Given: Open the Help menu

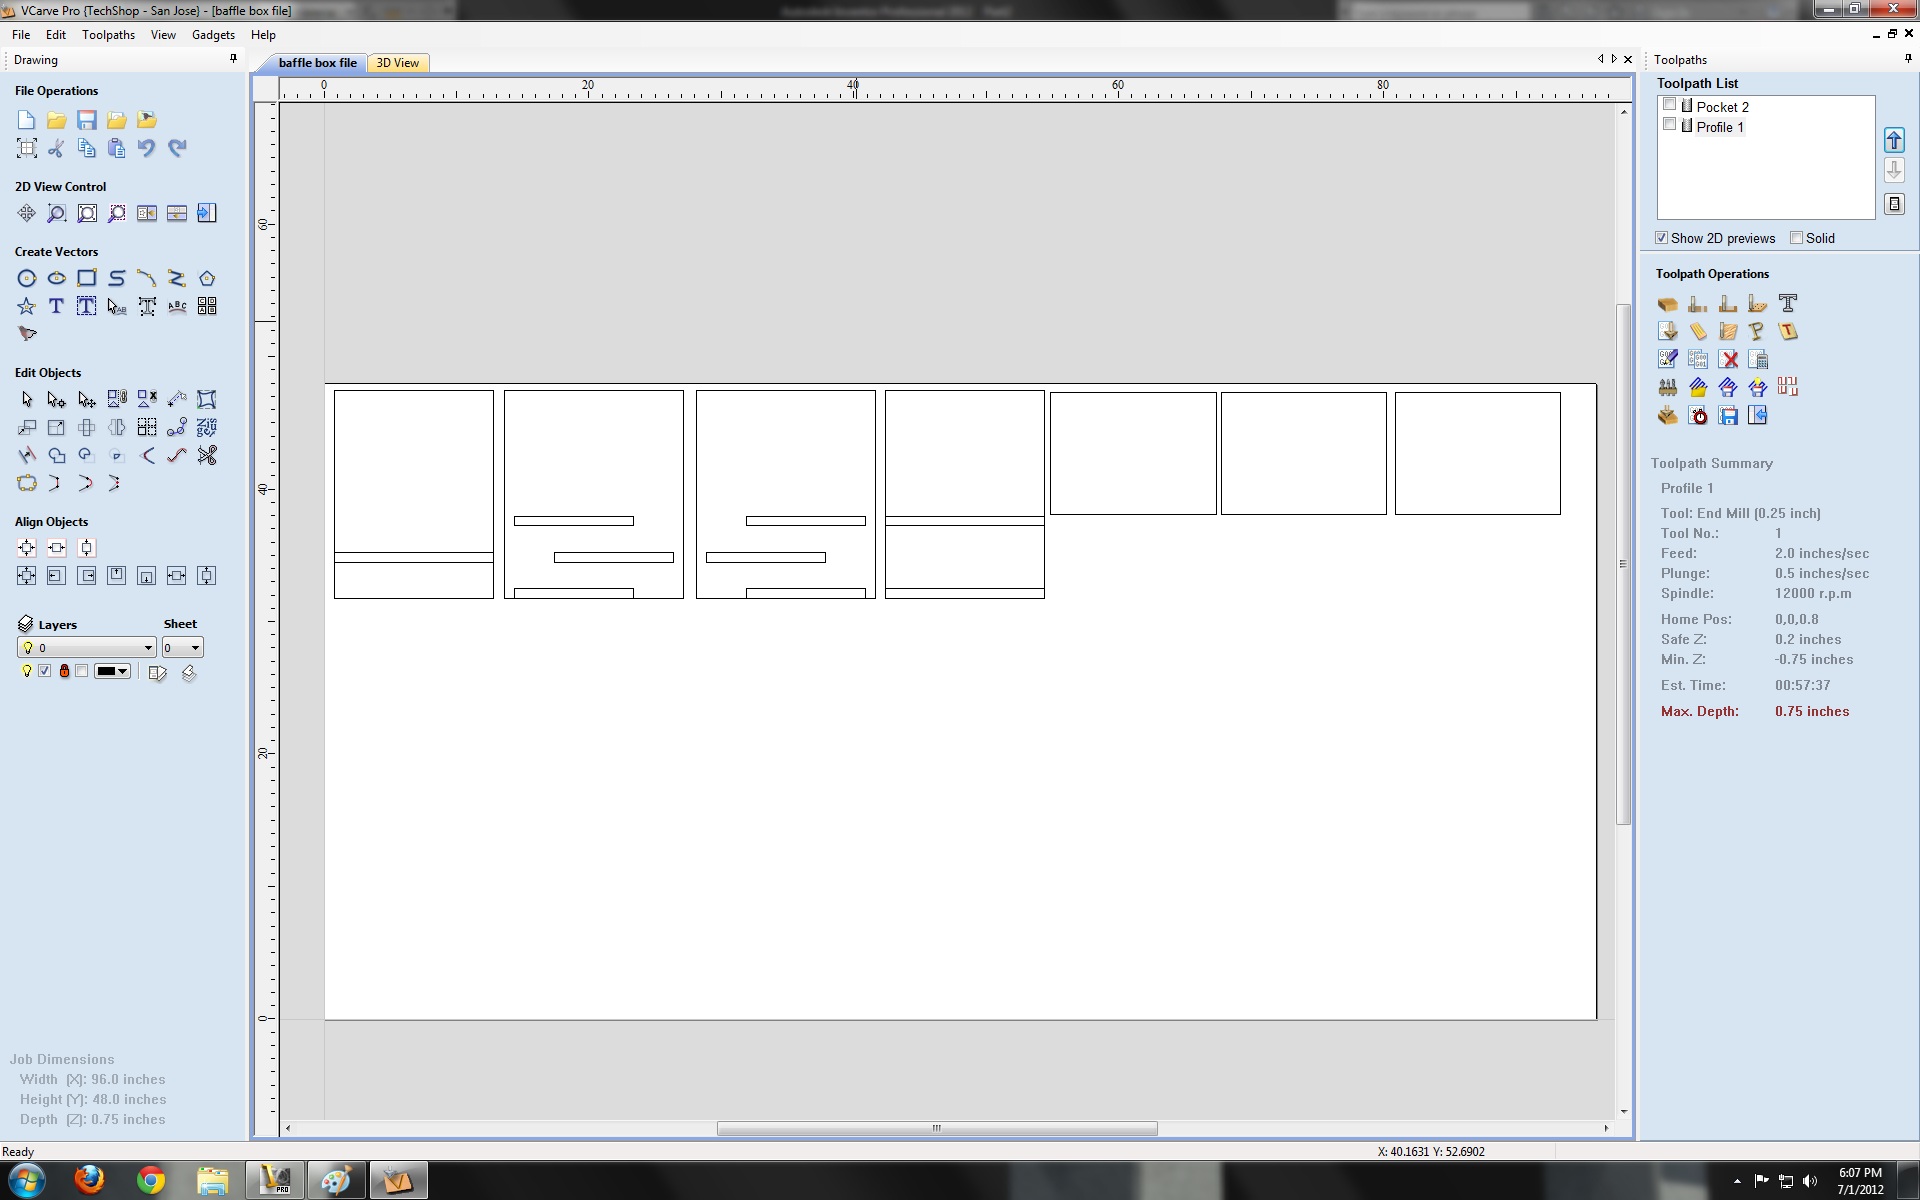Looking at the screenshot, I should click(263, 35).
